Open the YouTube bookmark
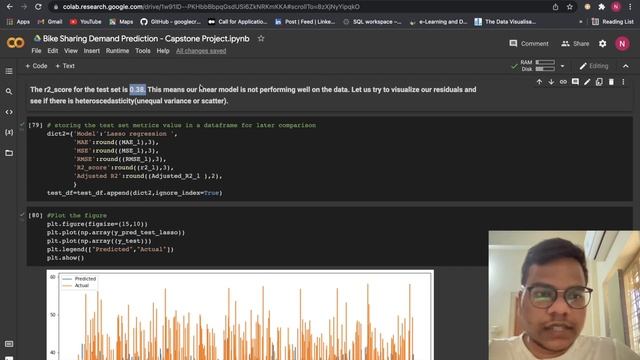Screen dimensions: 640x360 point(85,22)
